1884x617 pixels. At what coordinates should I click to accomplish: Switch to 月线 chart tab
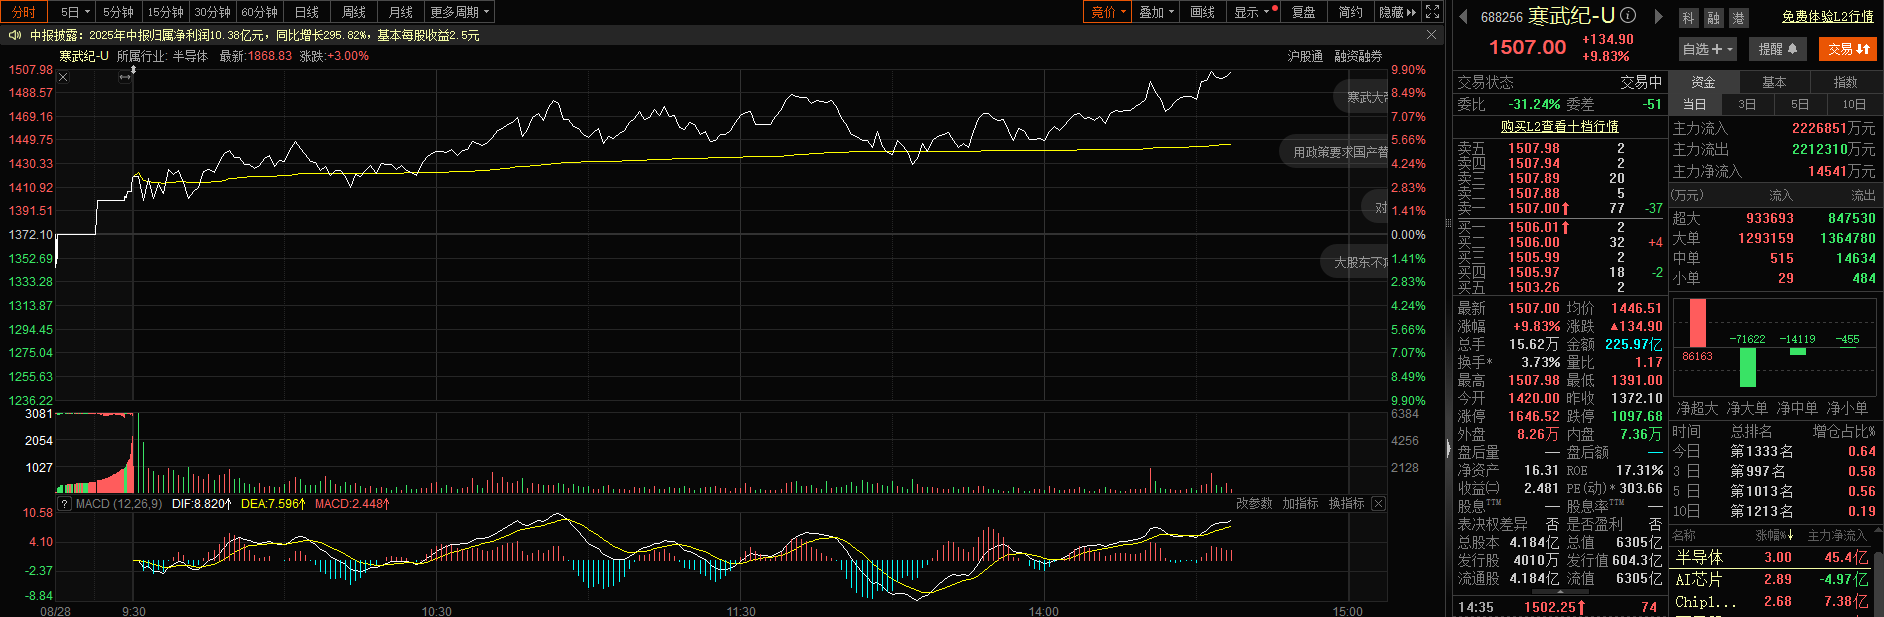[401, 12]
